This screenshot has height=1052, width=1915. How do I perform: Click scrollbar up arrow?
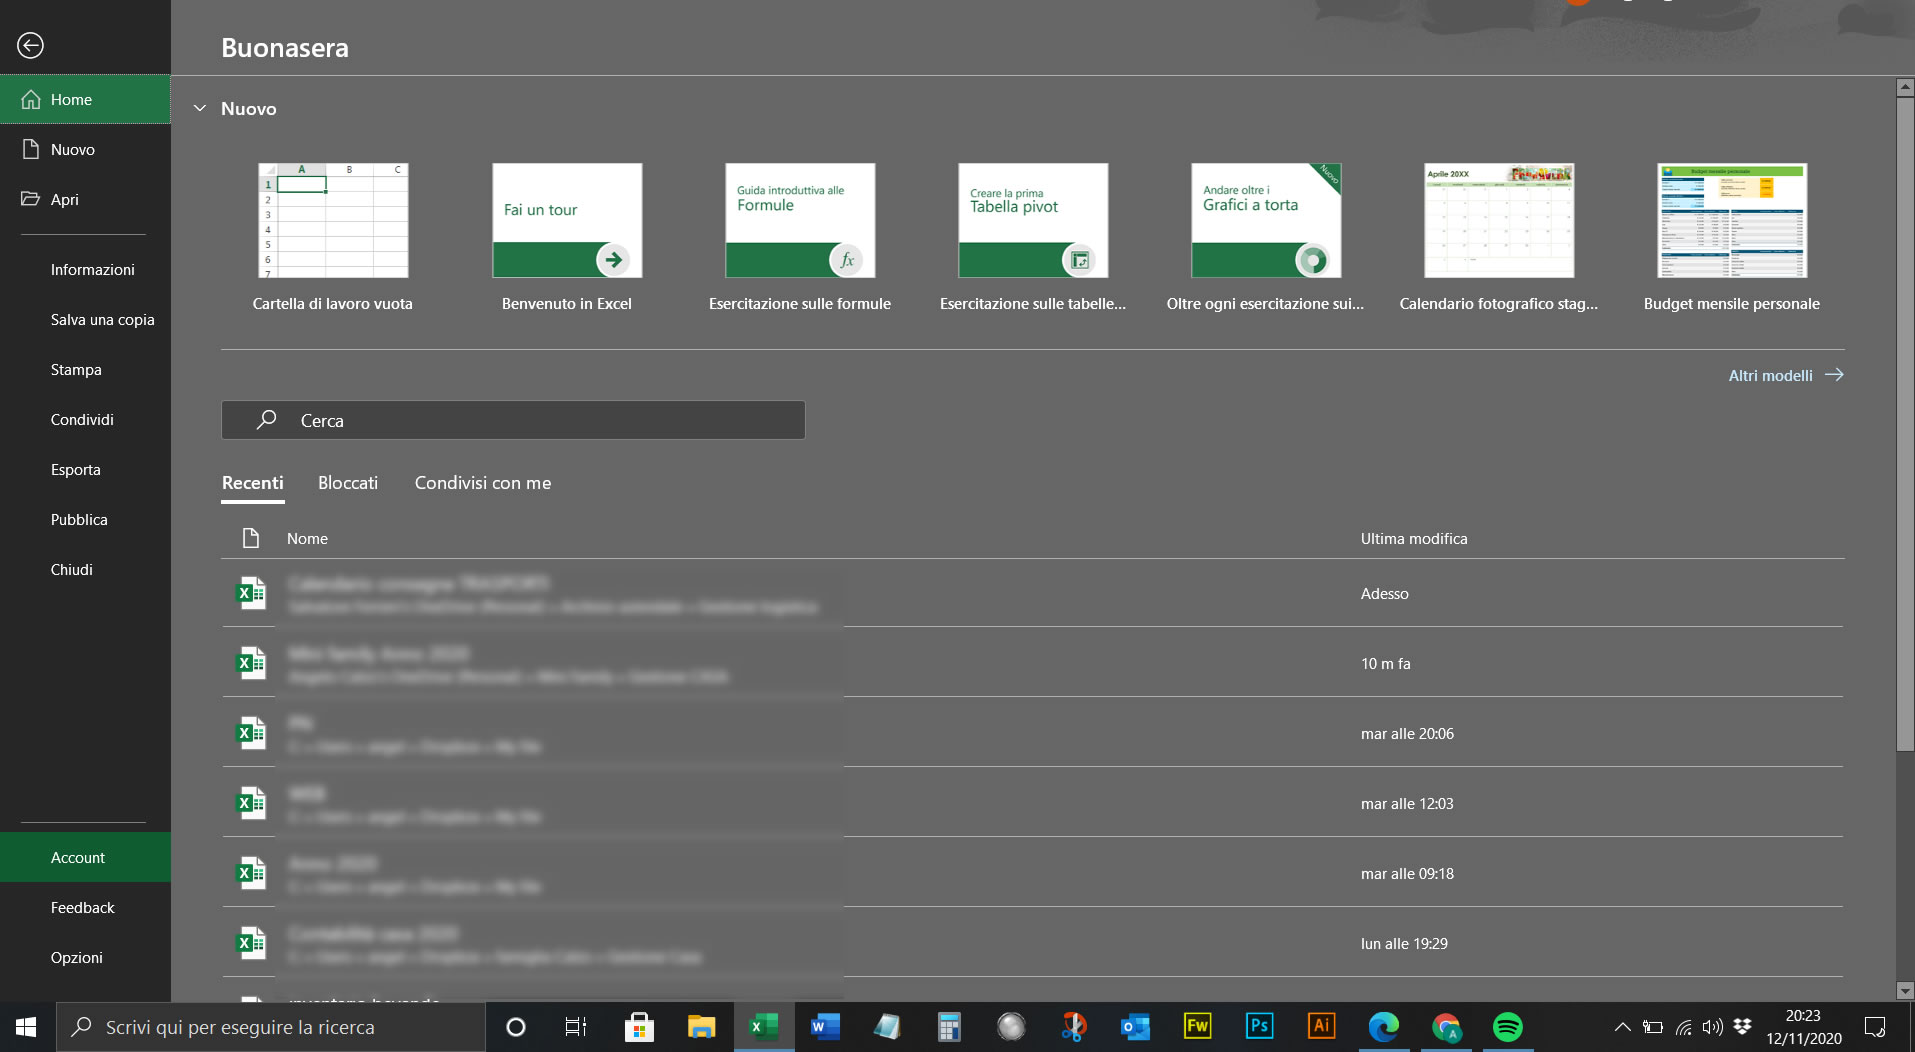point(1905,87)
